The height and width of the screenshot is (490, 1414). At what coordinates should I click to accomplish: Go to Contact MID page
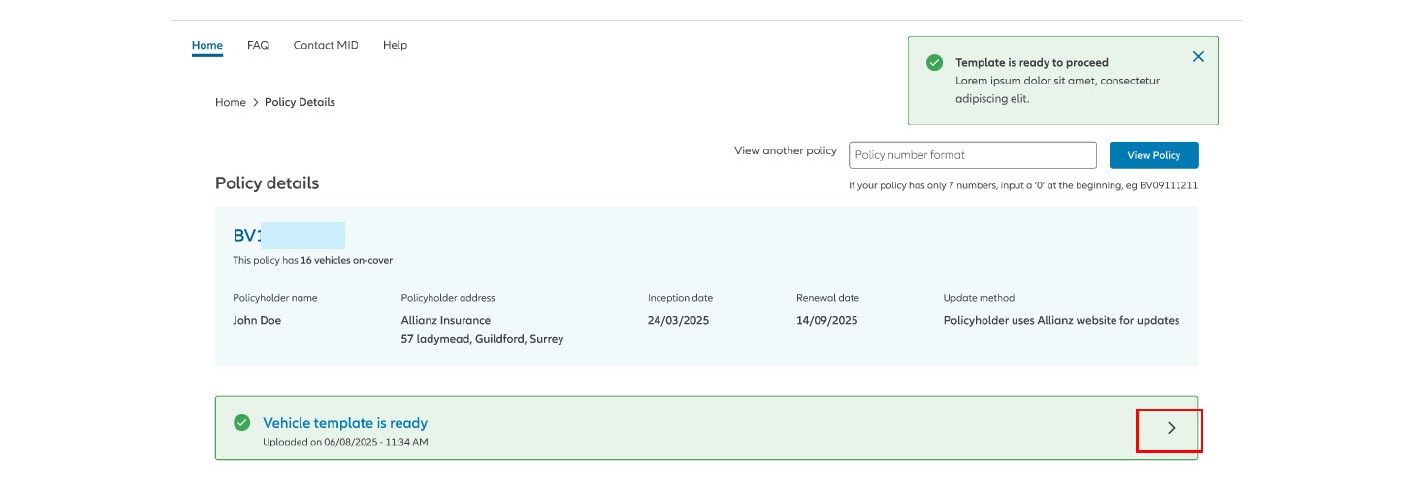tap(326, 45)
